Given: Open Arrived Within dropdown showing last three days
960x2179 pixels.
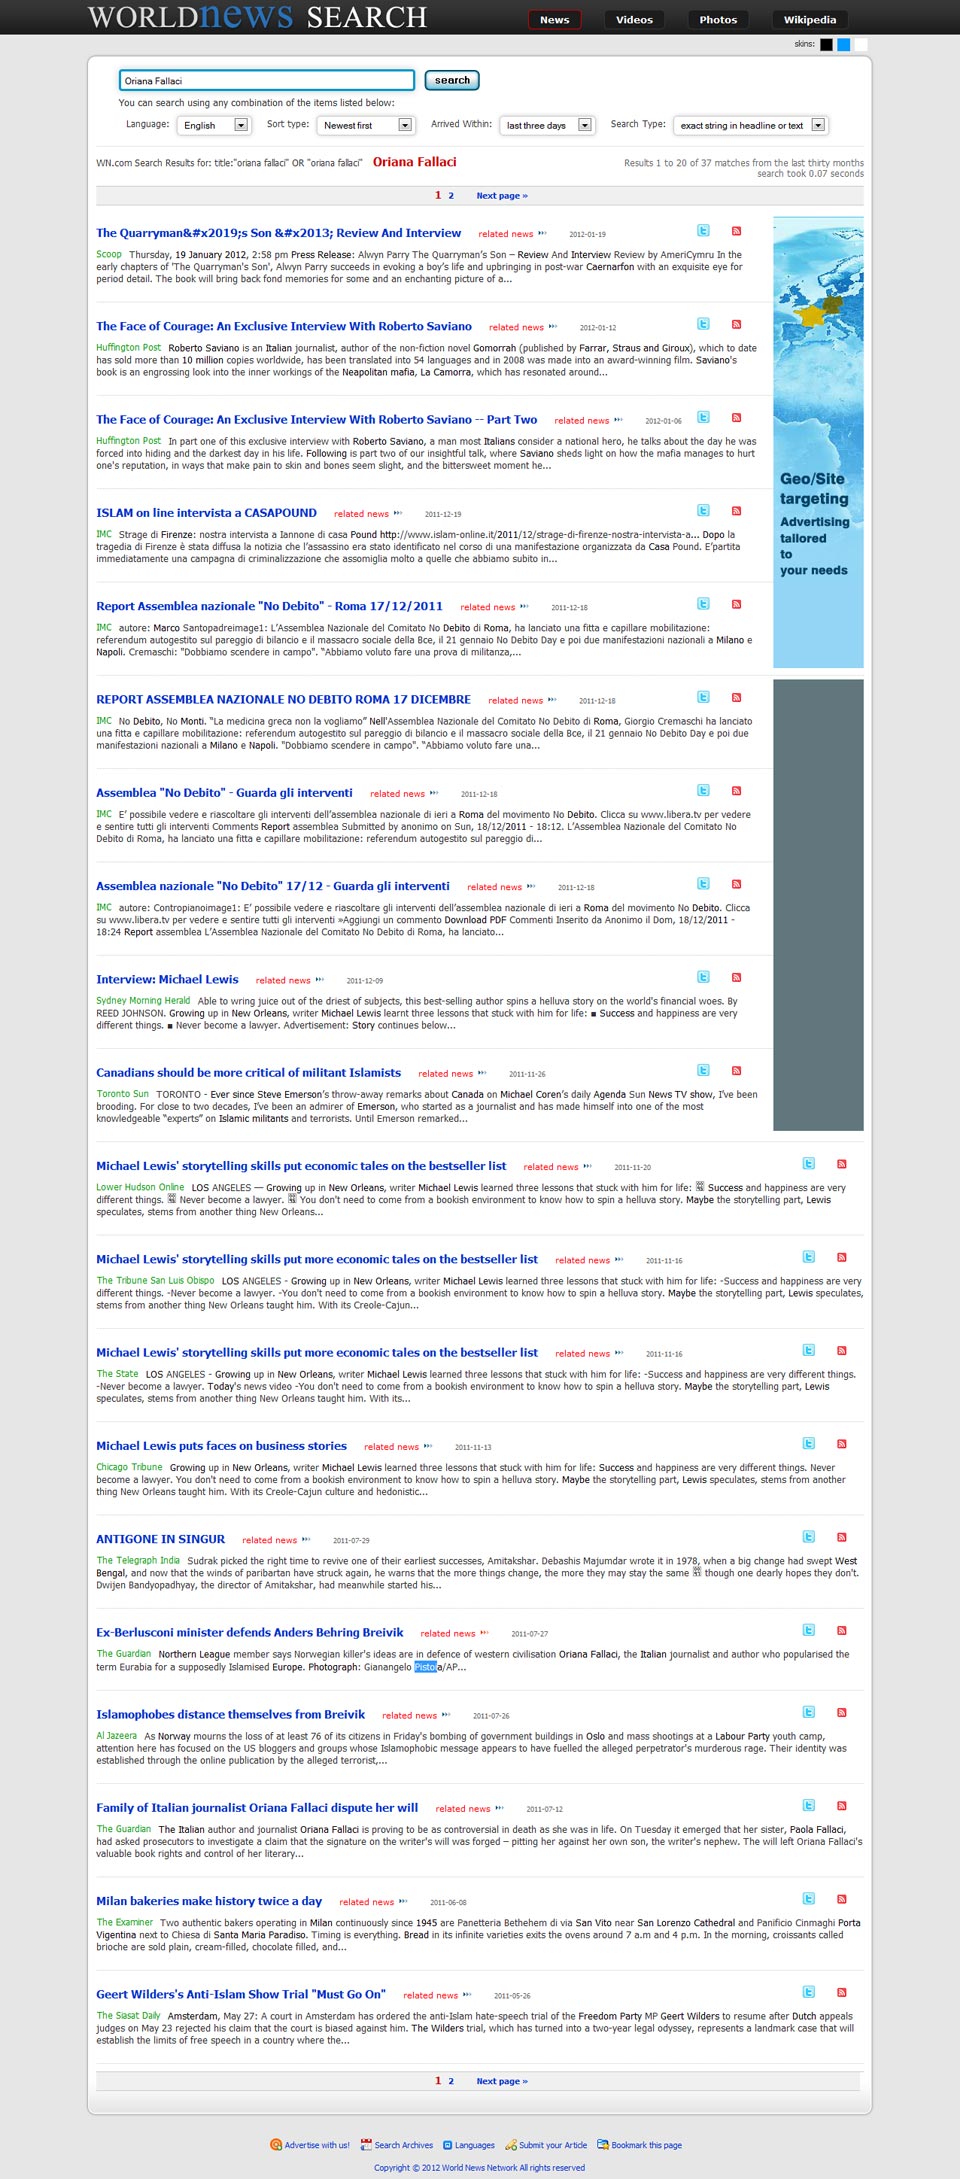Looking at the screenshot, I should coord(547,125).
